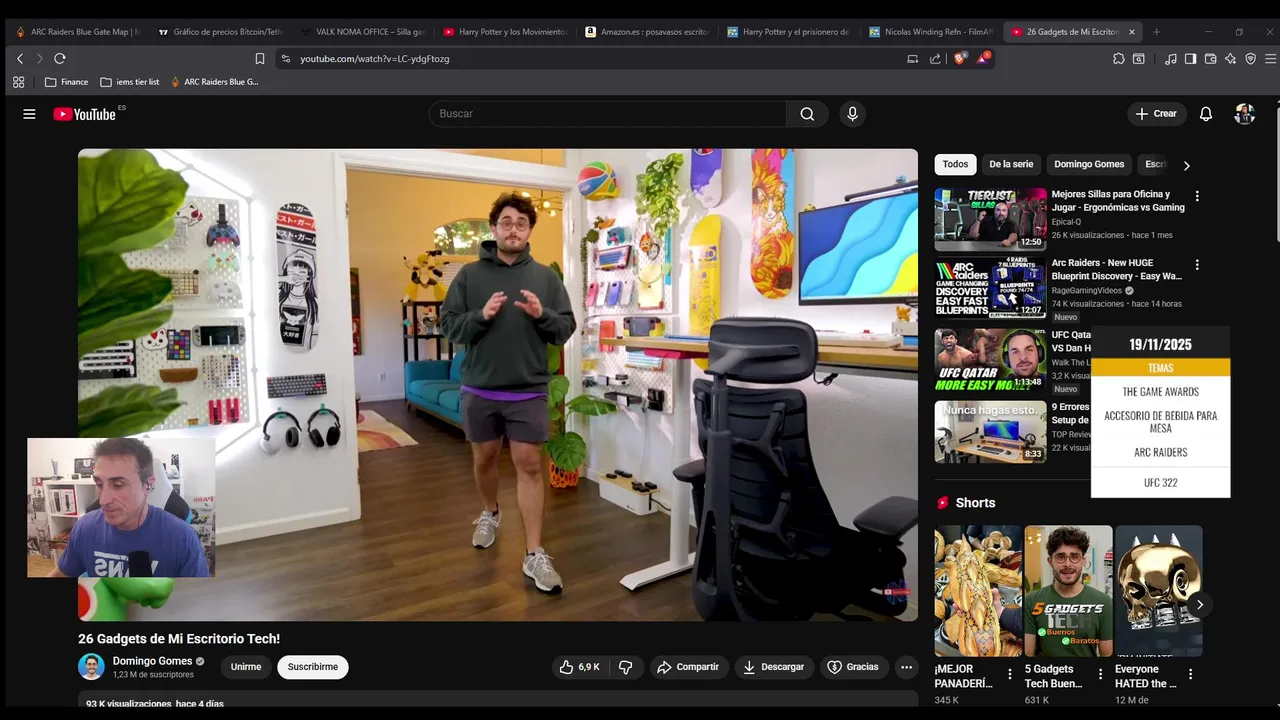1280x720 pixels.
Task: Switch to Amazon.es posavasos tab
Action: 646,32
